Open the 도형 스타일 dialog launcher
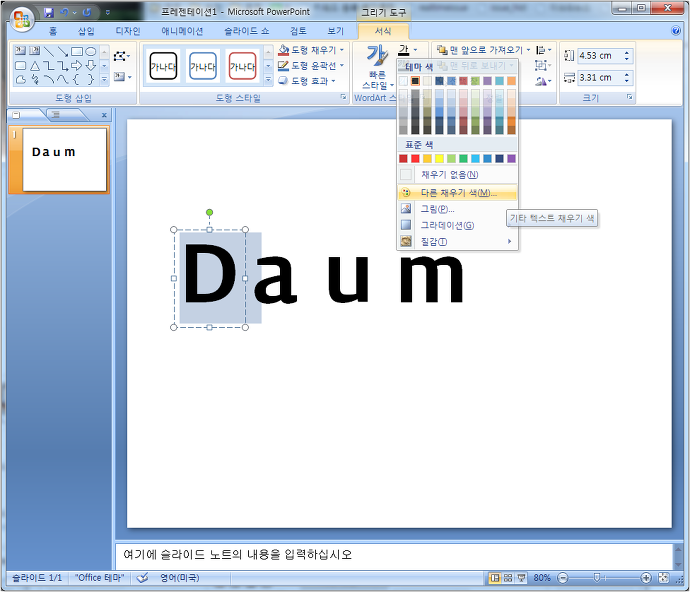This screenshot has height=592, width=690. coord(343,97)
